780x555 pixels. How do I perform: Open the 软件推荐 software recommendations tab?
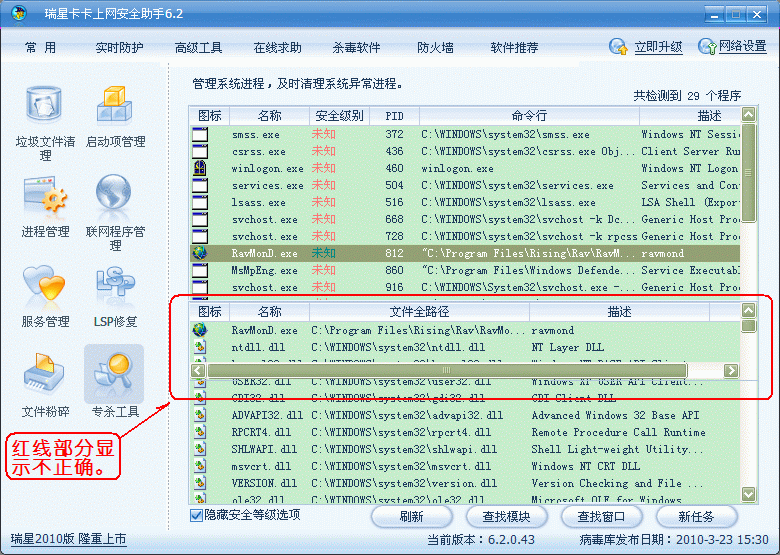pos(514,48)
